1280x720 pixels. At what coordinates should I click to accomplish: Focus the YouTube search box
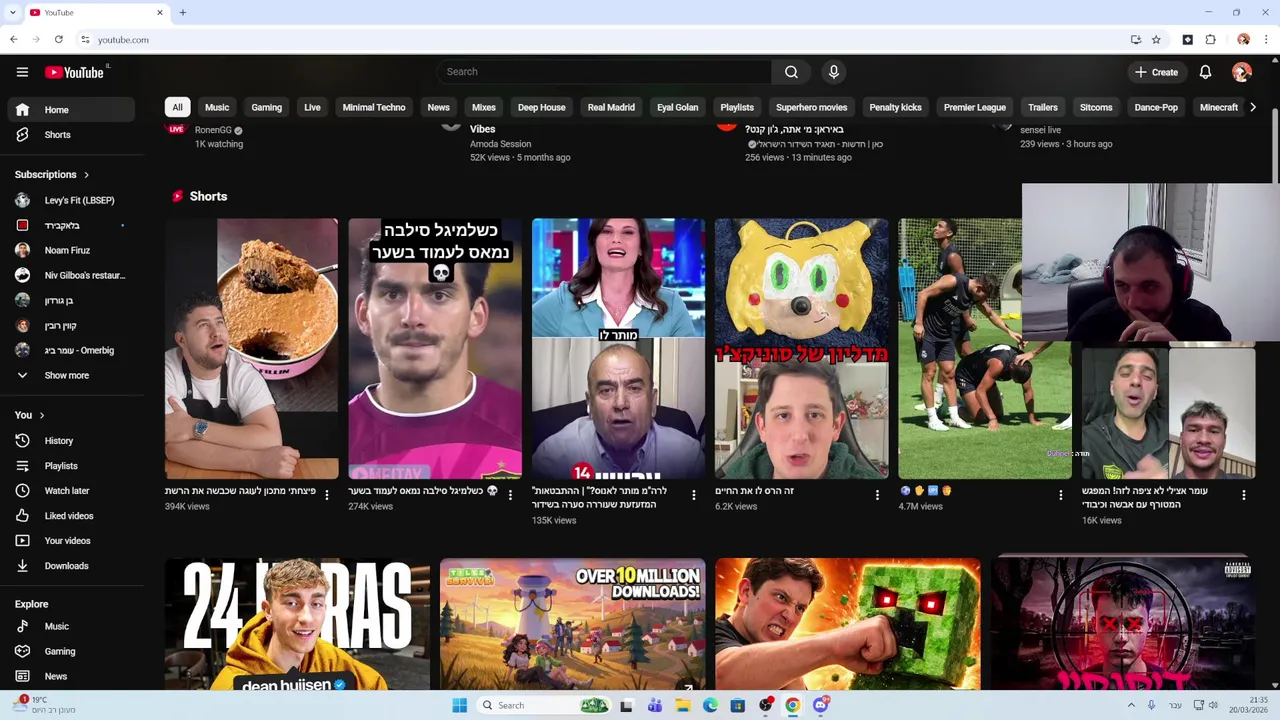604,72
